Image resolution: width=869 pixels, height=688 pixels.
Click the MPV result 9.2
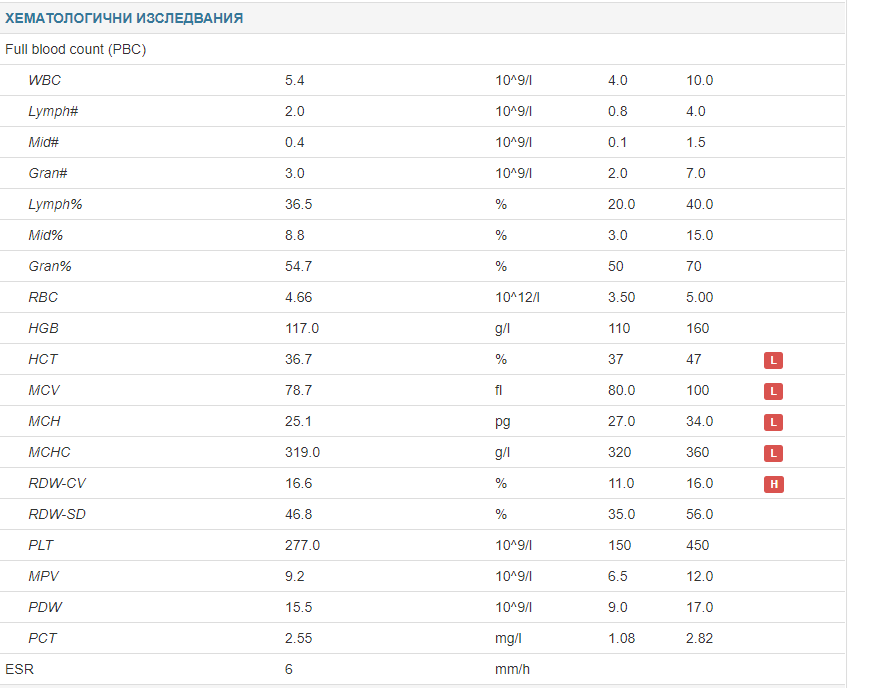(x=295, y=576)
